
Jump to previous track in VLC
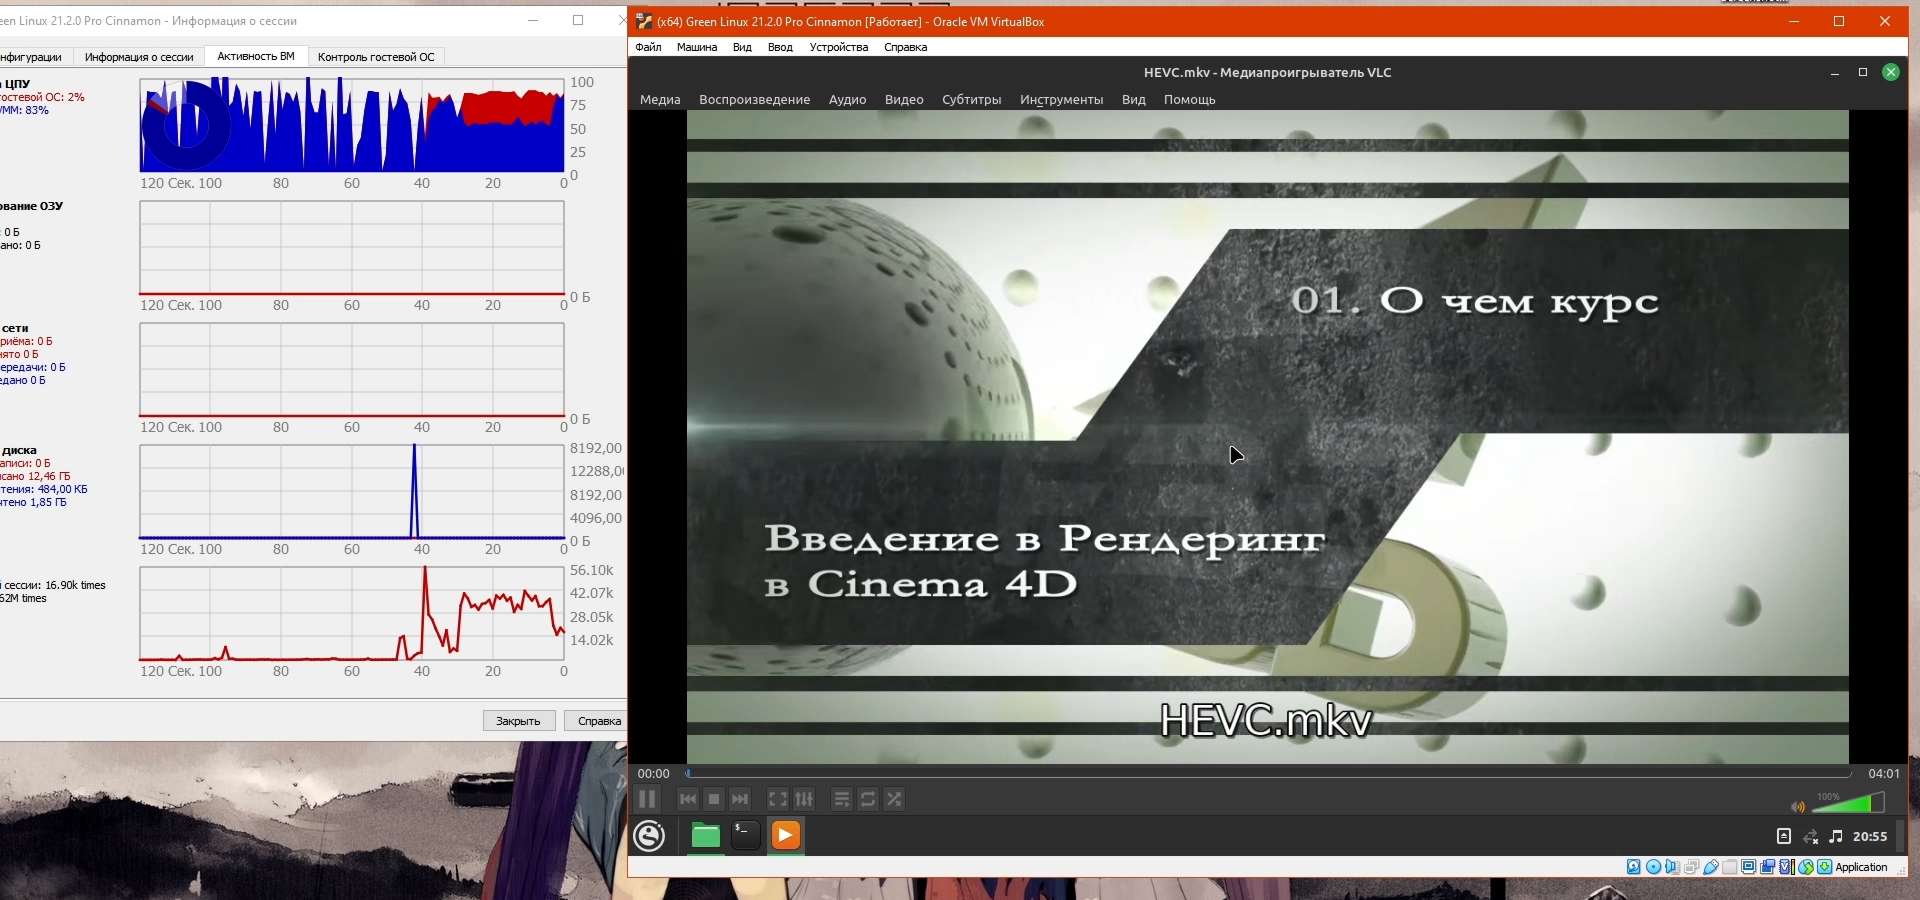[687, 799]
